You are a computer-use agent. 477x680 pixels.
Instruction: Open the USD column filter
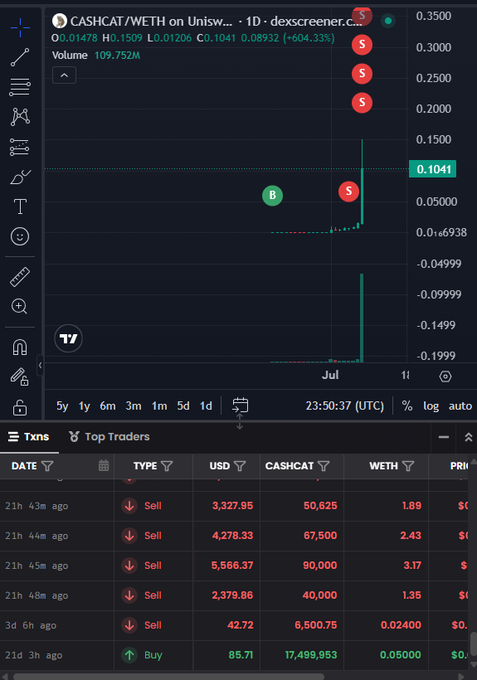click(x=239, y=466)
